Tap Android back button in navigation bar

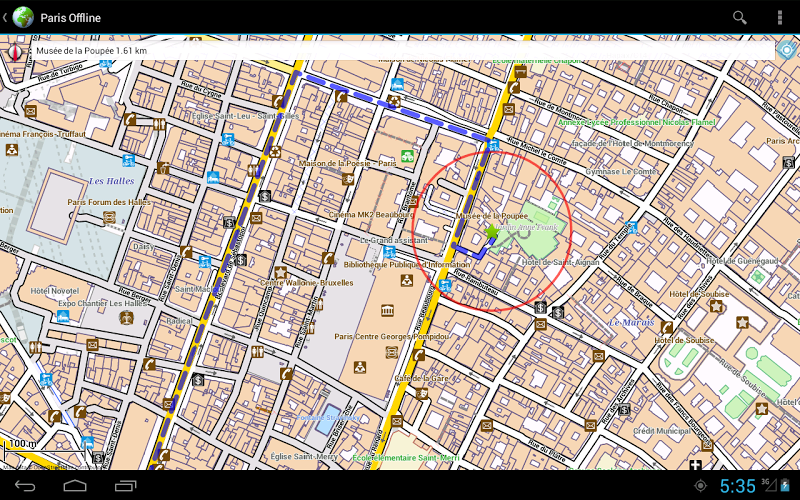tap(25, 486)
